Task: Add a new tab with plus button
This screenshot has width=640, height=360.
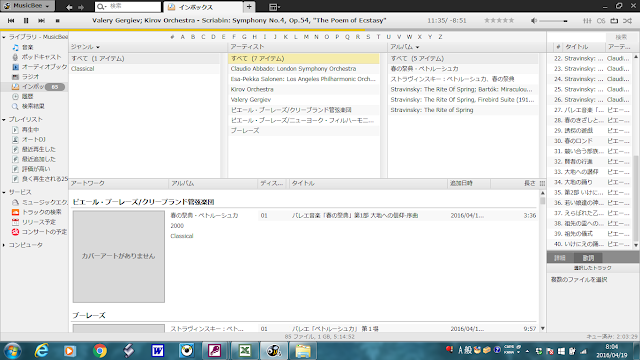Action: pyautogui.click(x=249, y=7)
